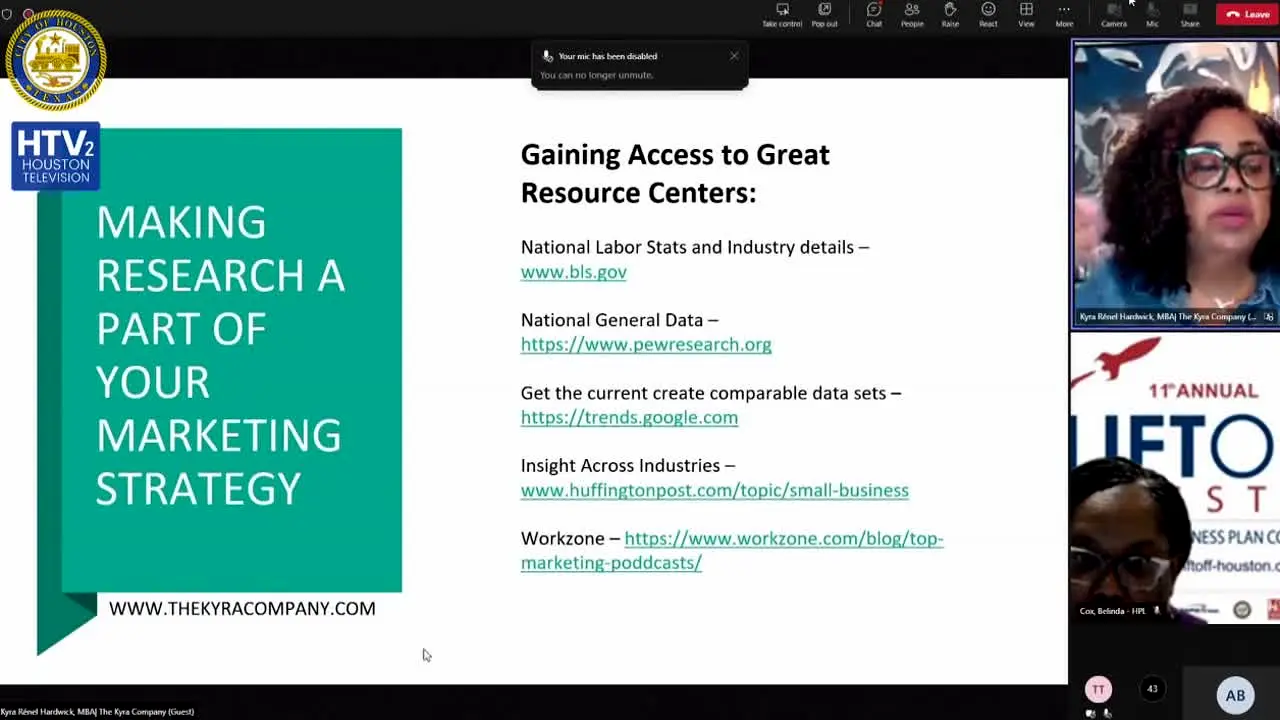
Task: Click the AB participant avatar
Action: tap(1235, 695)
